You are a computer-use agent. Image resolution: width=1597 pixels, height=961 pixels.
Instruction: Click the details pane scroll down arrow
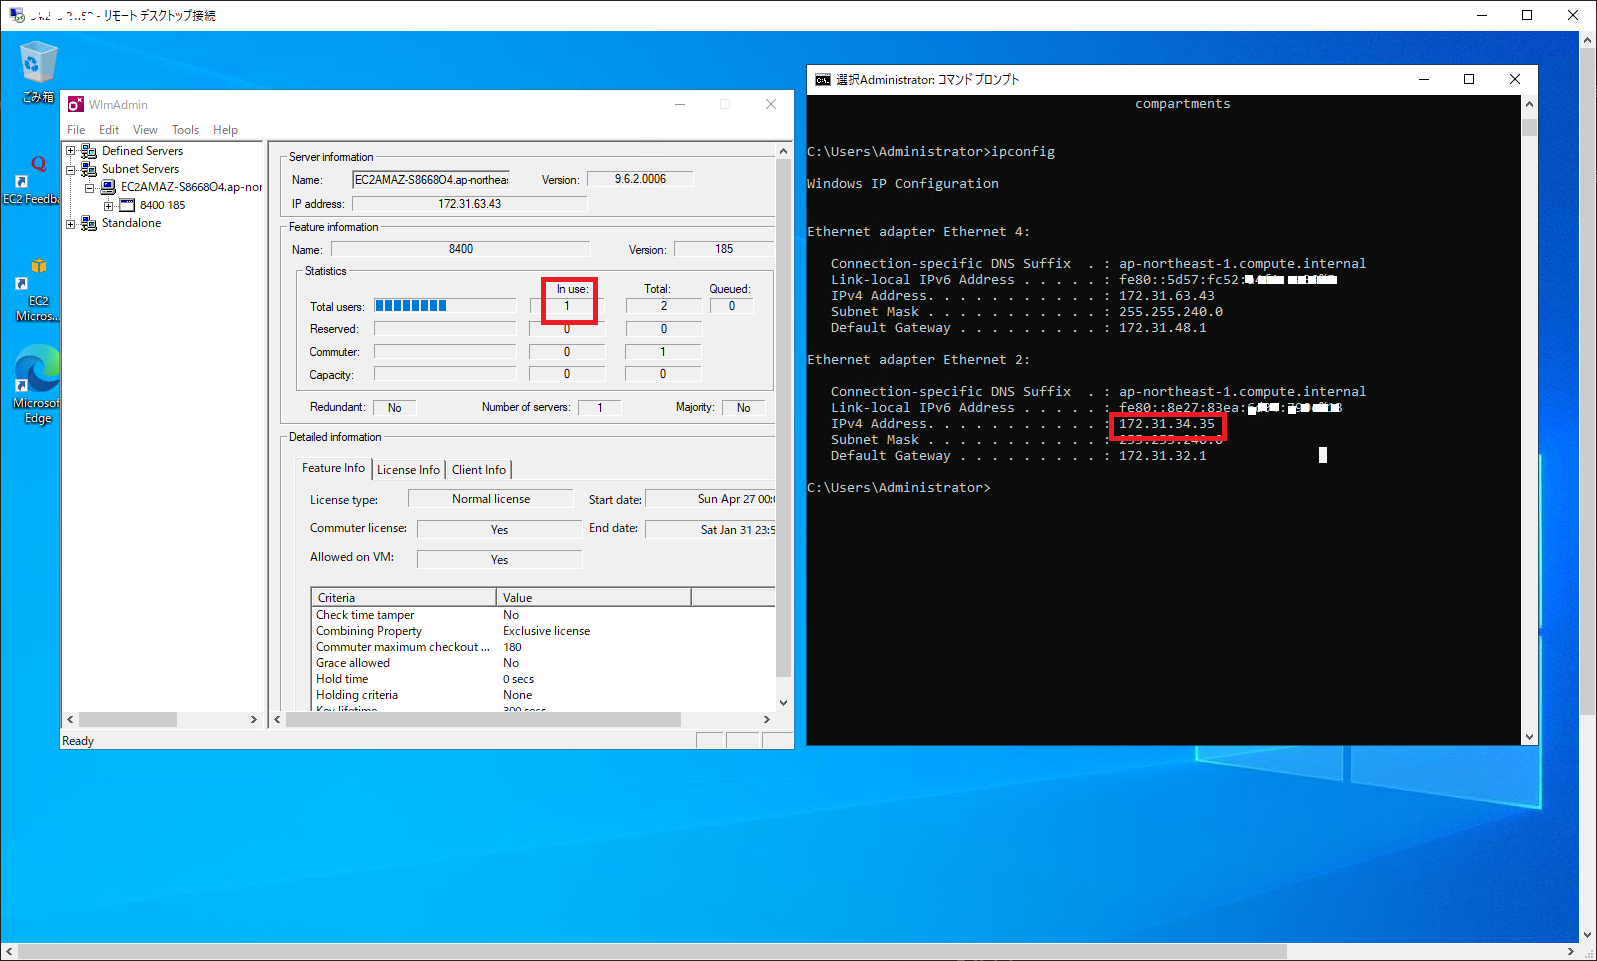pyautogui.click(x=783, y=703)
